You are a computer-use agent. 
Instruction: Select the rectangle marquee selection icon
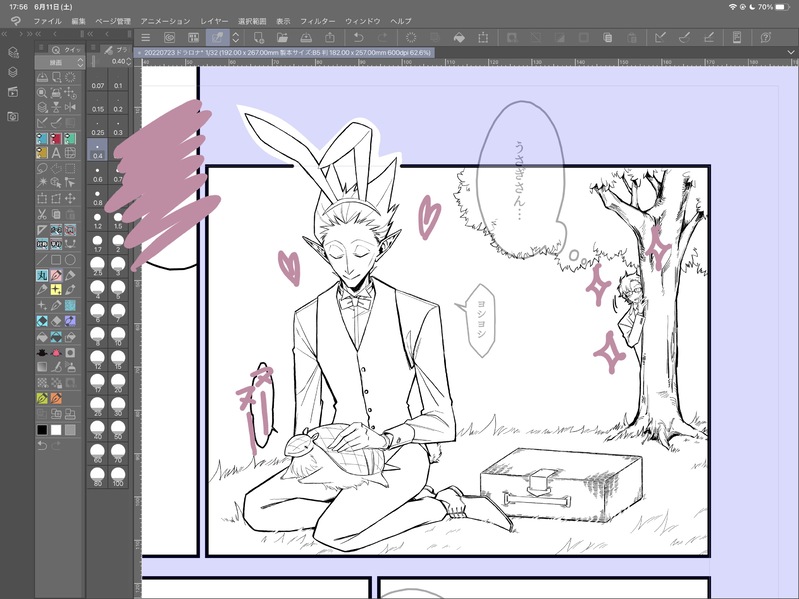click(70, 168)
